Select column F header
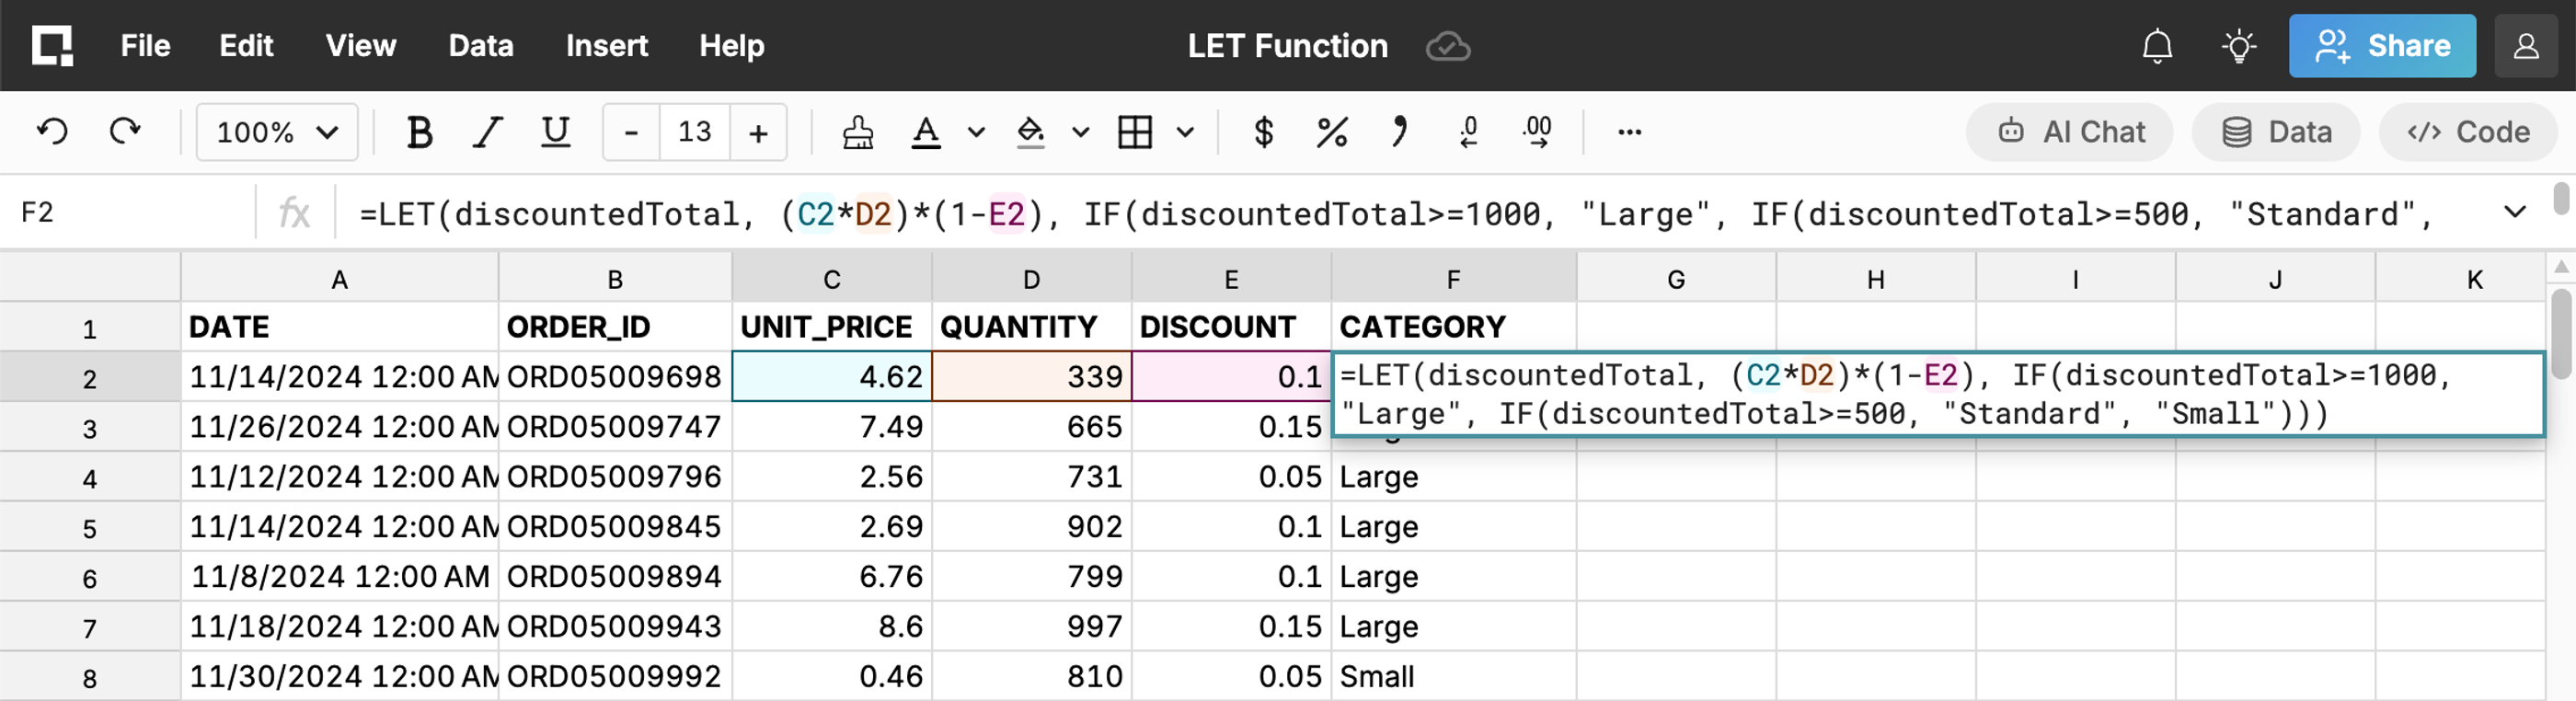Viewport: 2576px width, 701px height. 1454,279
